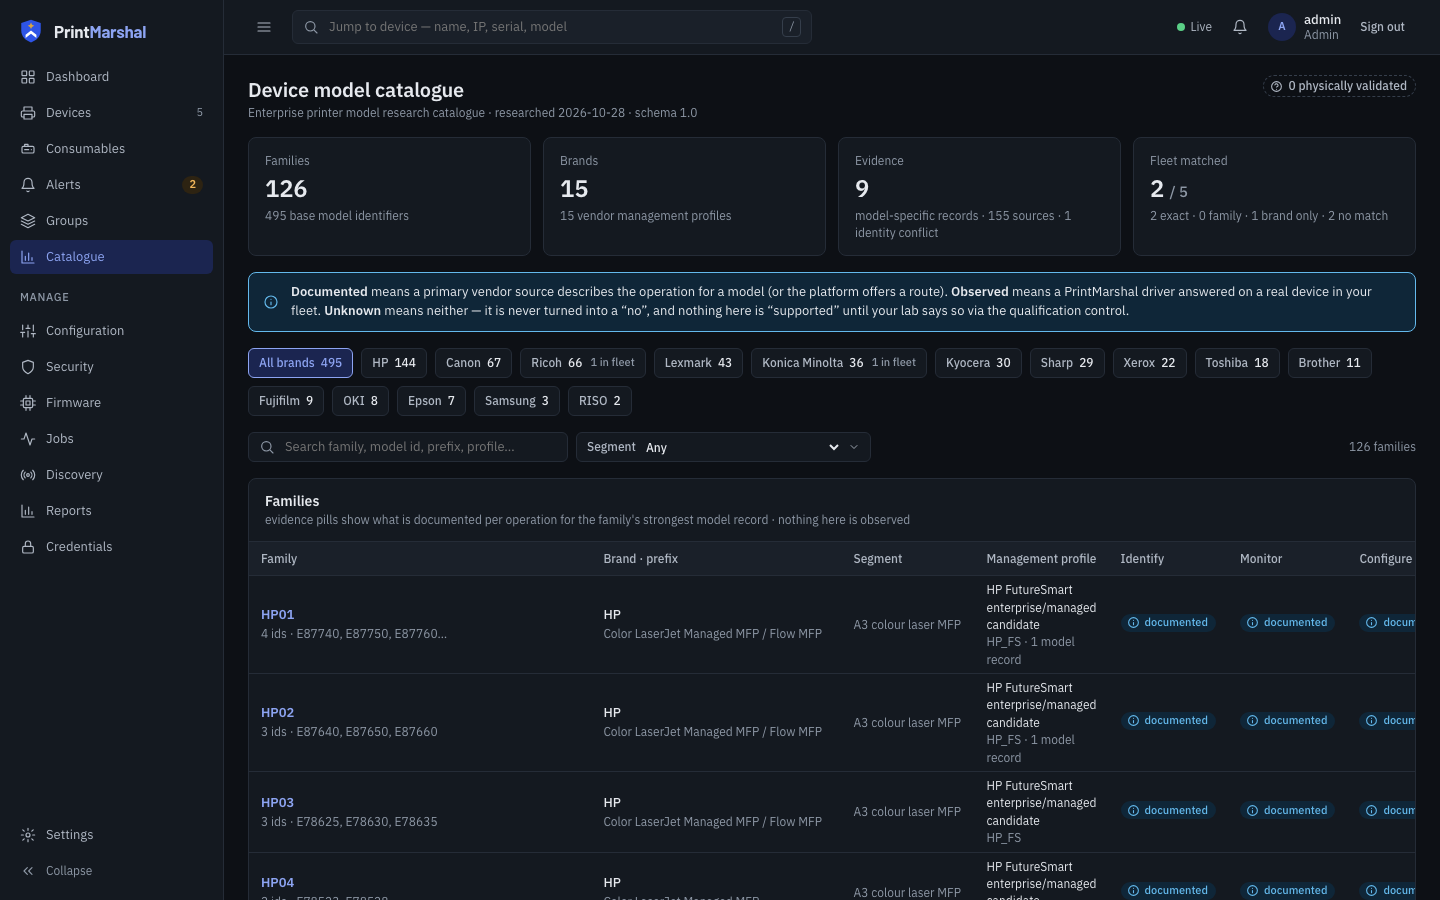Show Kyocera models only
This screenshot has width=1440, height=900.
click(978, 363)
